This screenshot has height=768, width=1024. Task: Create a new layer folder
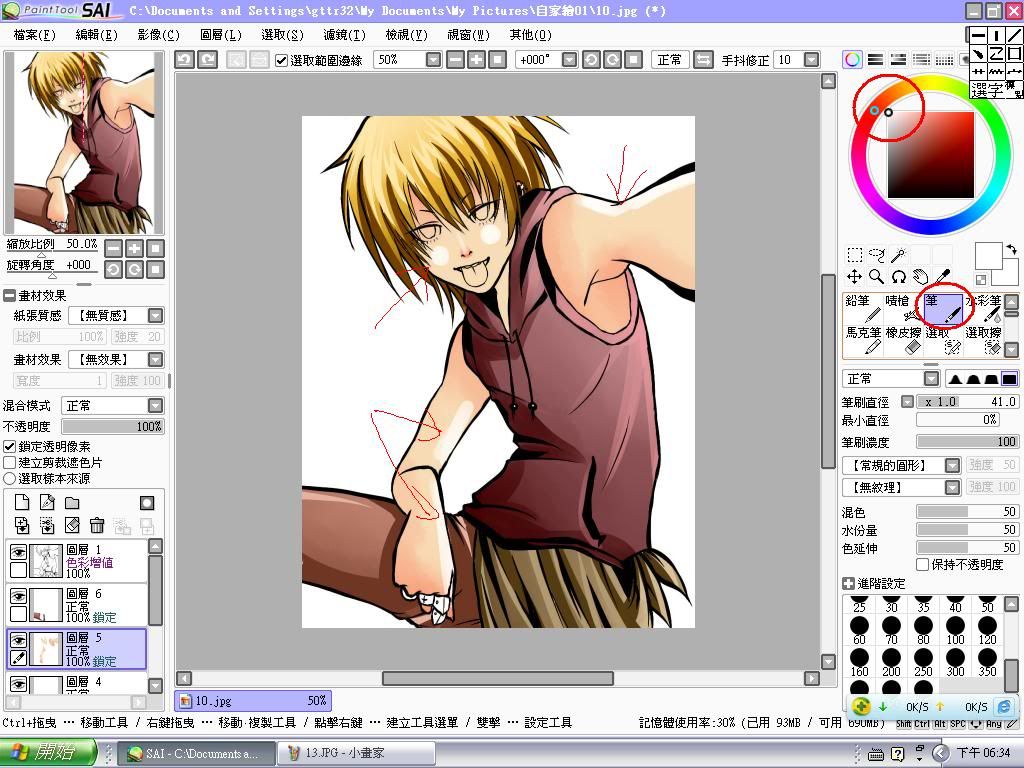(72, 502)
